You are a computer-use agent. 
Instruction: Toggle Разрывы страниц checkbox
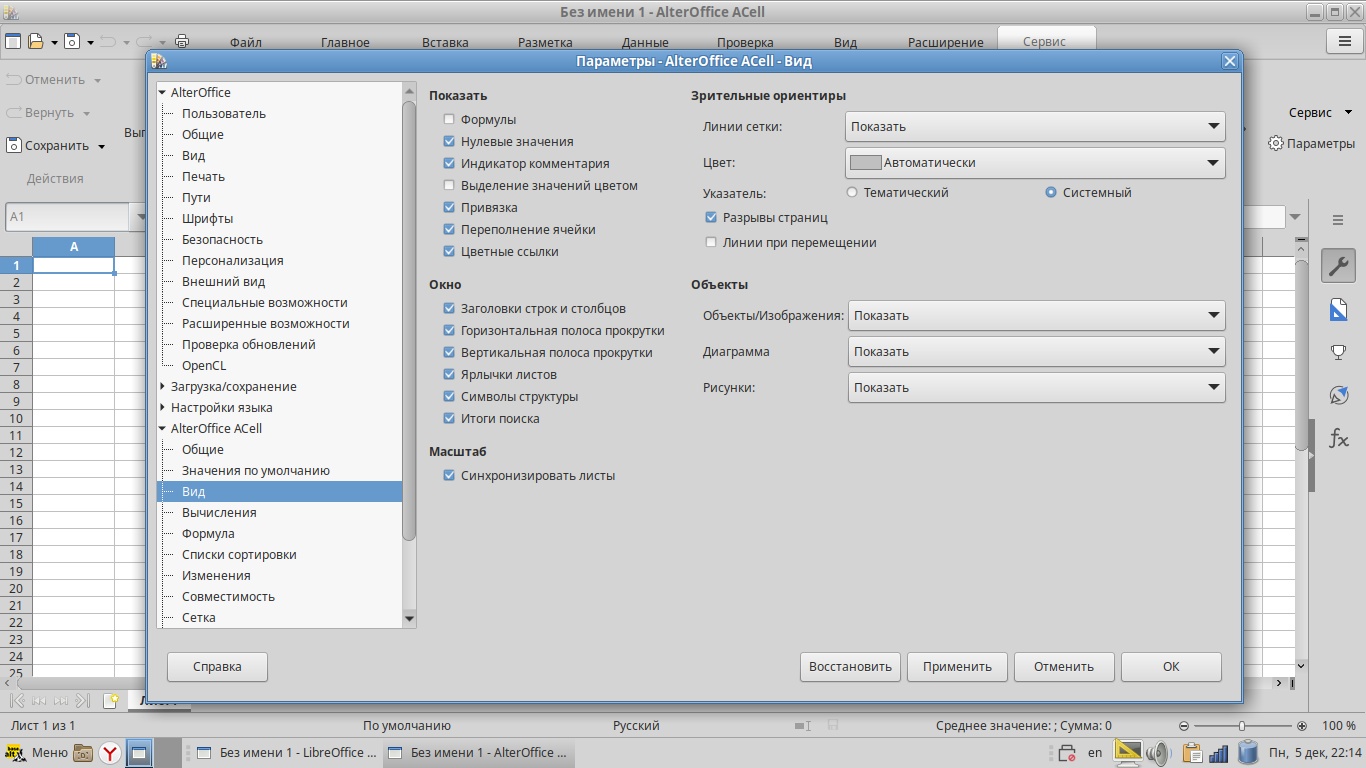tap(711, 217)
